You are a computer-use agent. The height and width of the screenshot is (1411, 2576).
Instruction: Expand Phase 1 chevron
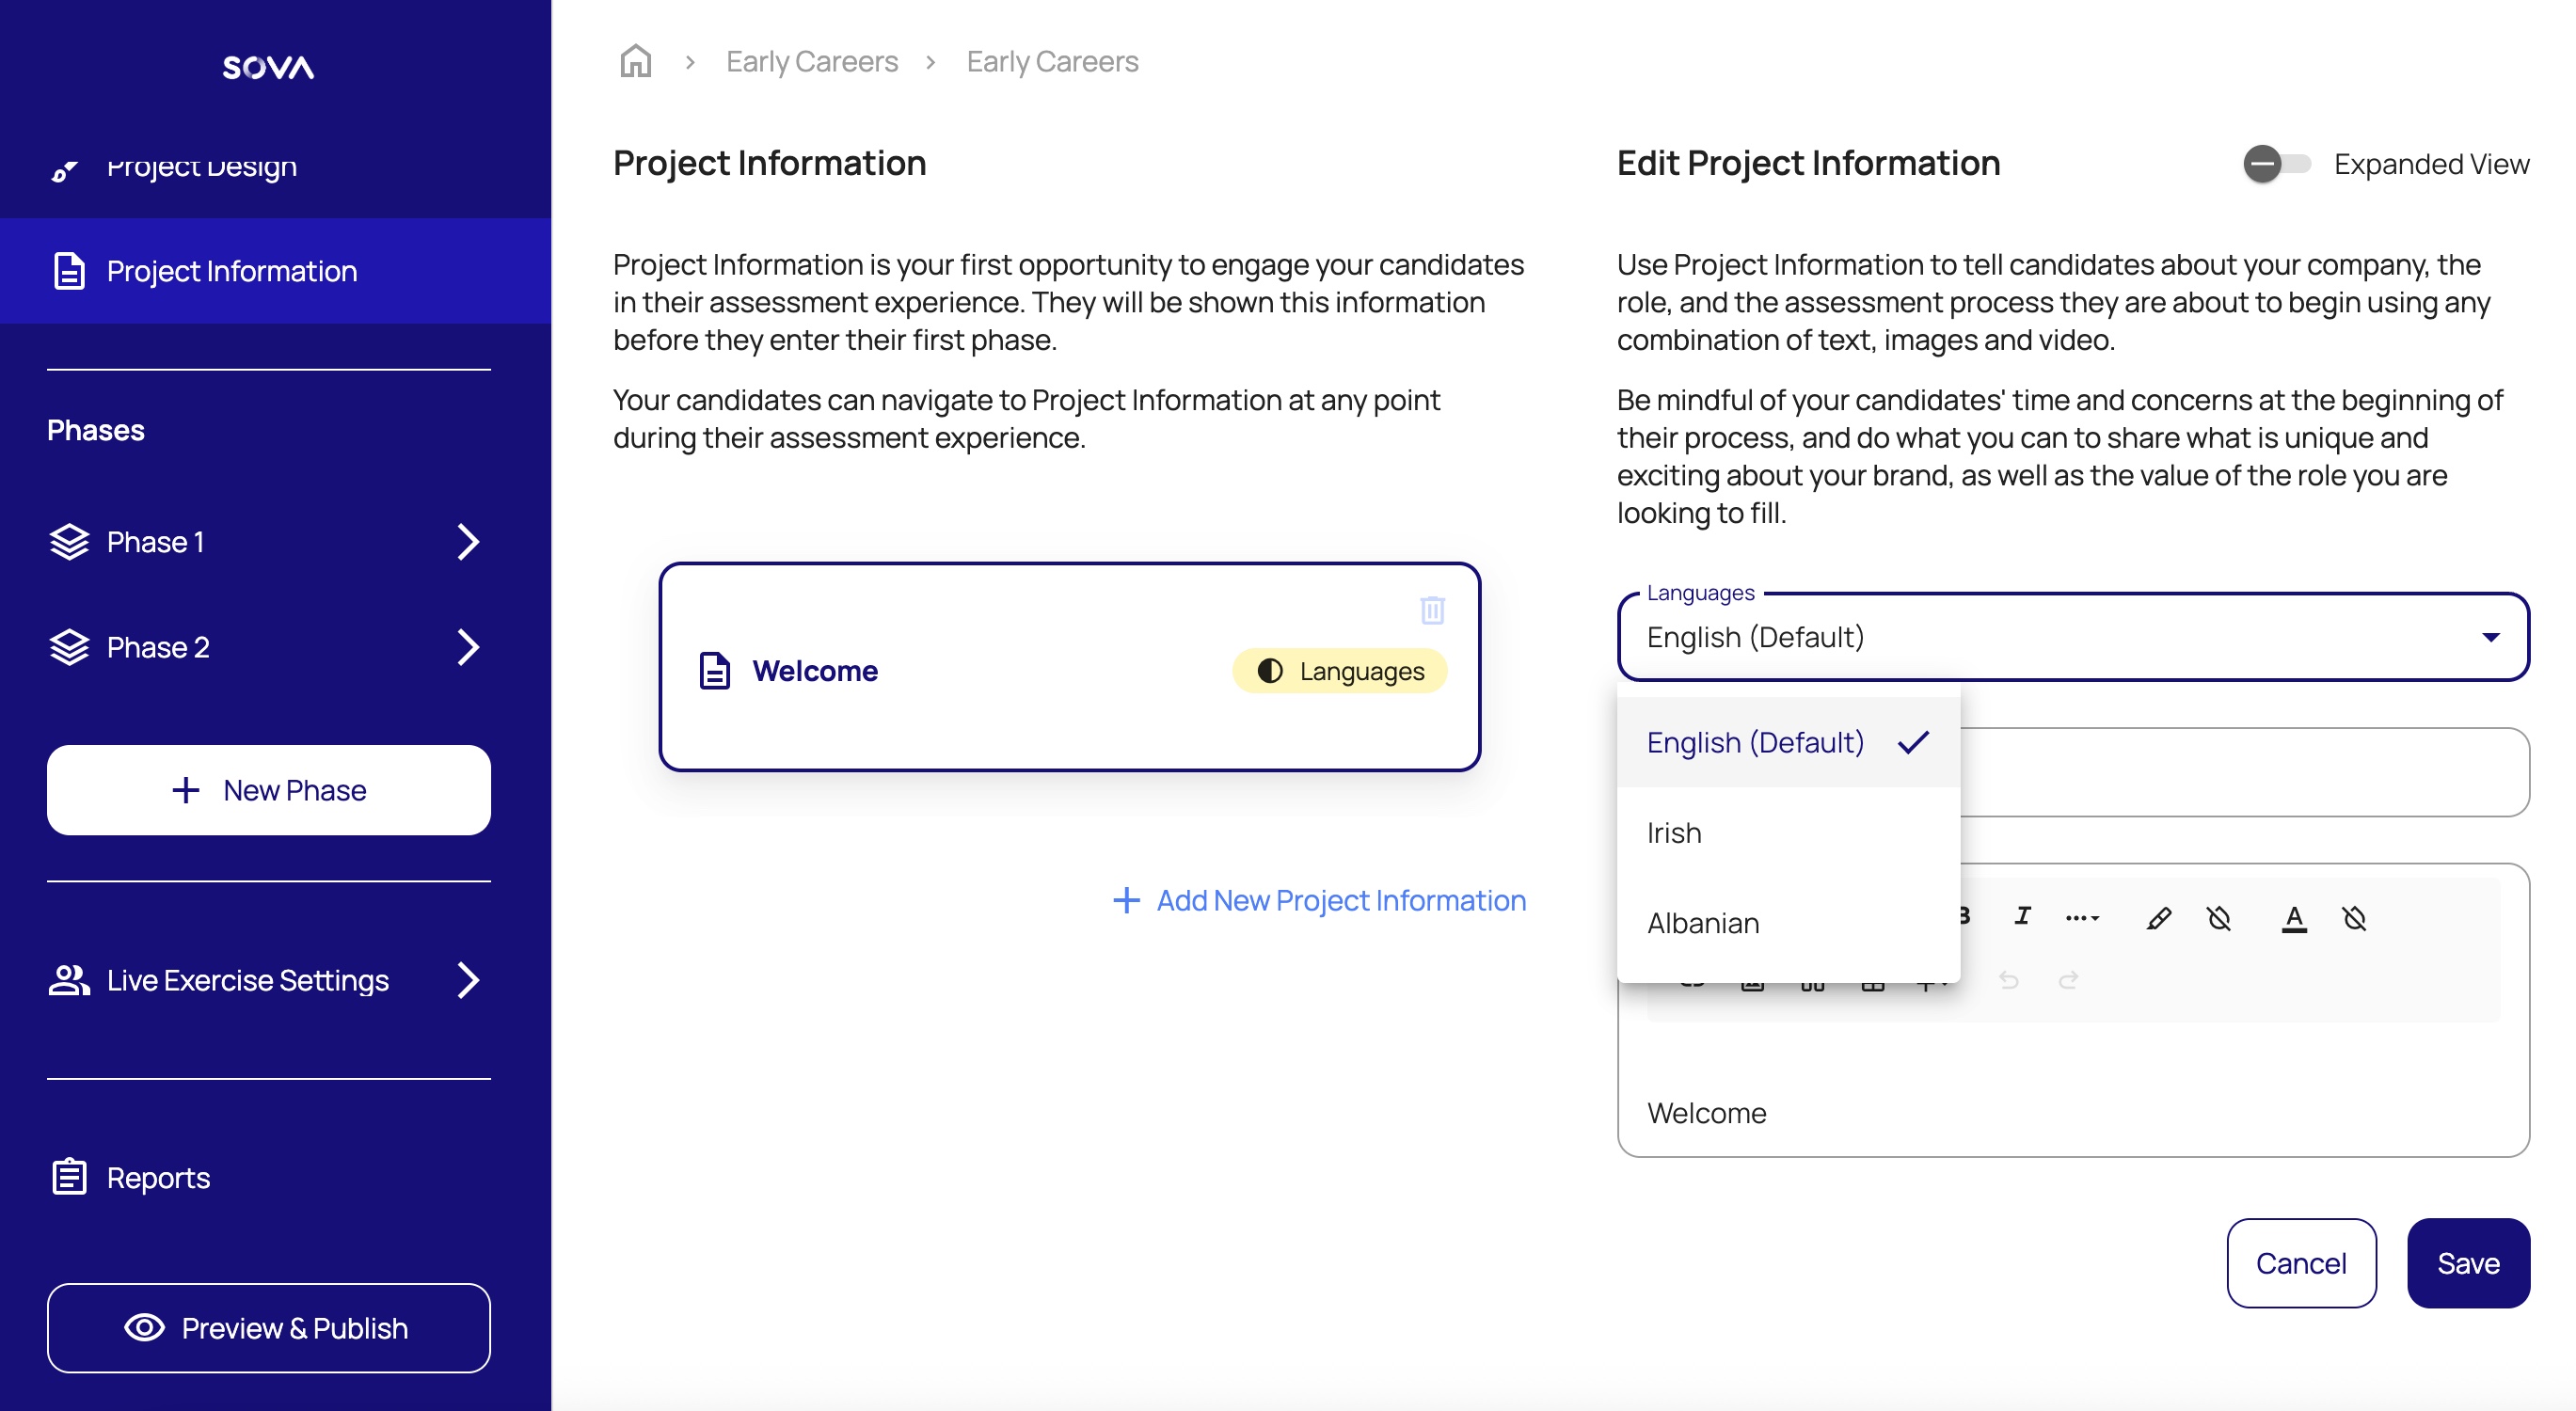point(468,542)
